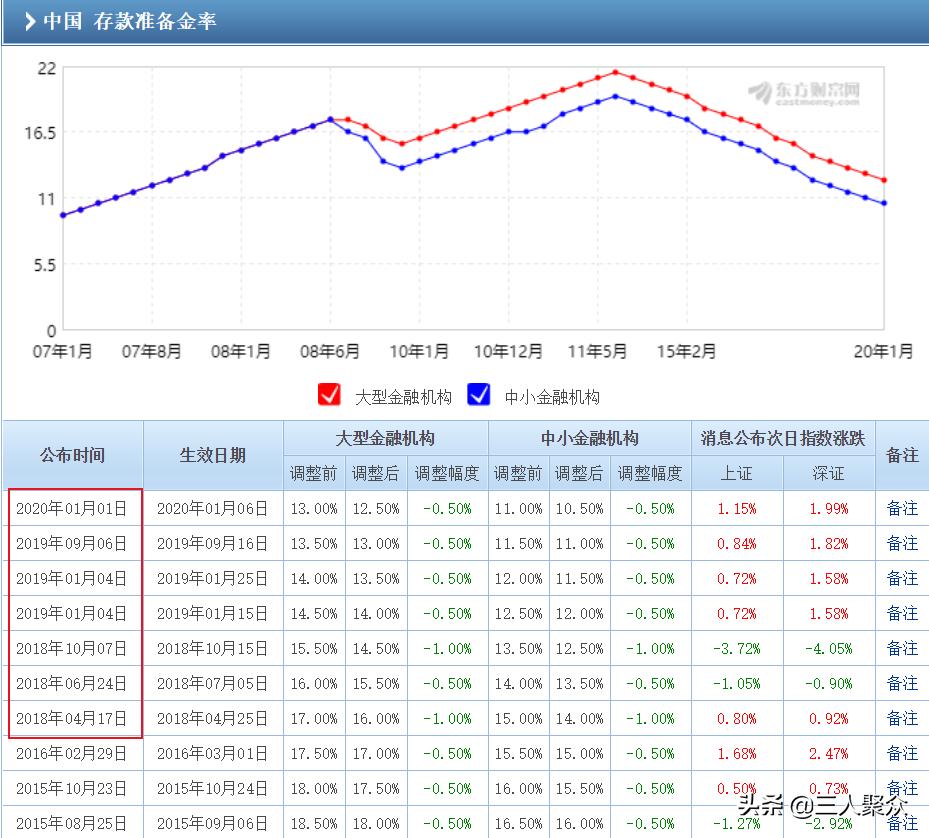Click the blue arrow icon beside 中国 存款准备金率 title
The width and height of the screenshot is (929, 838).
coord(28,21)
